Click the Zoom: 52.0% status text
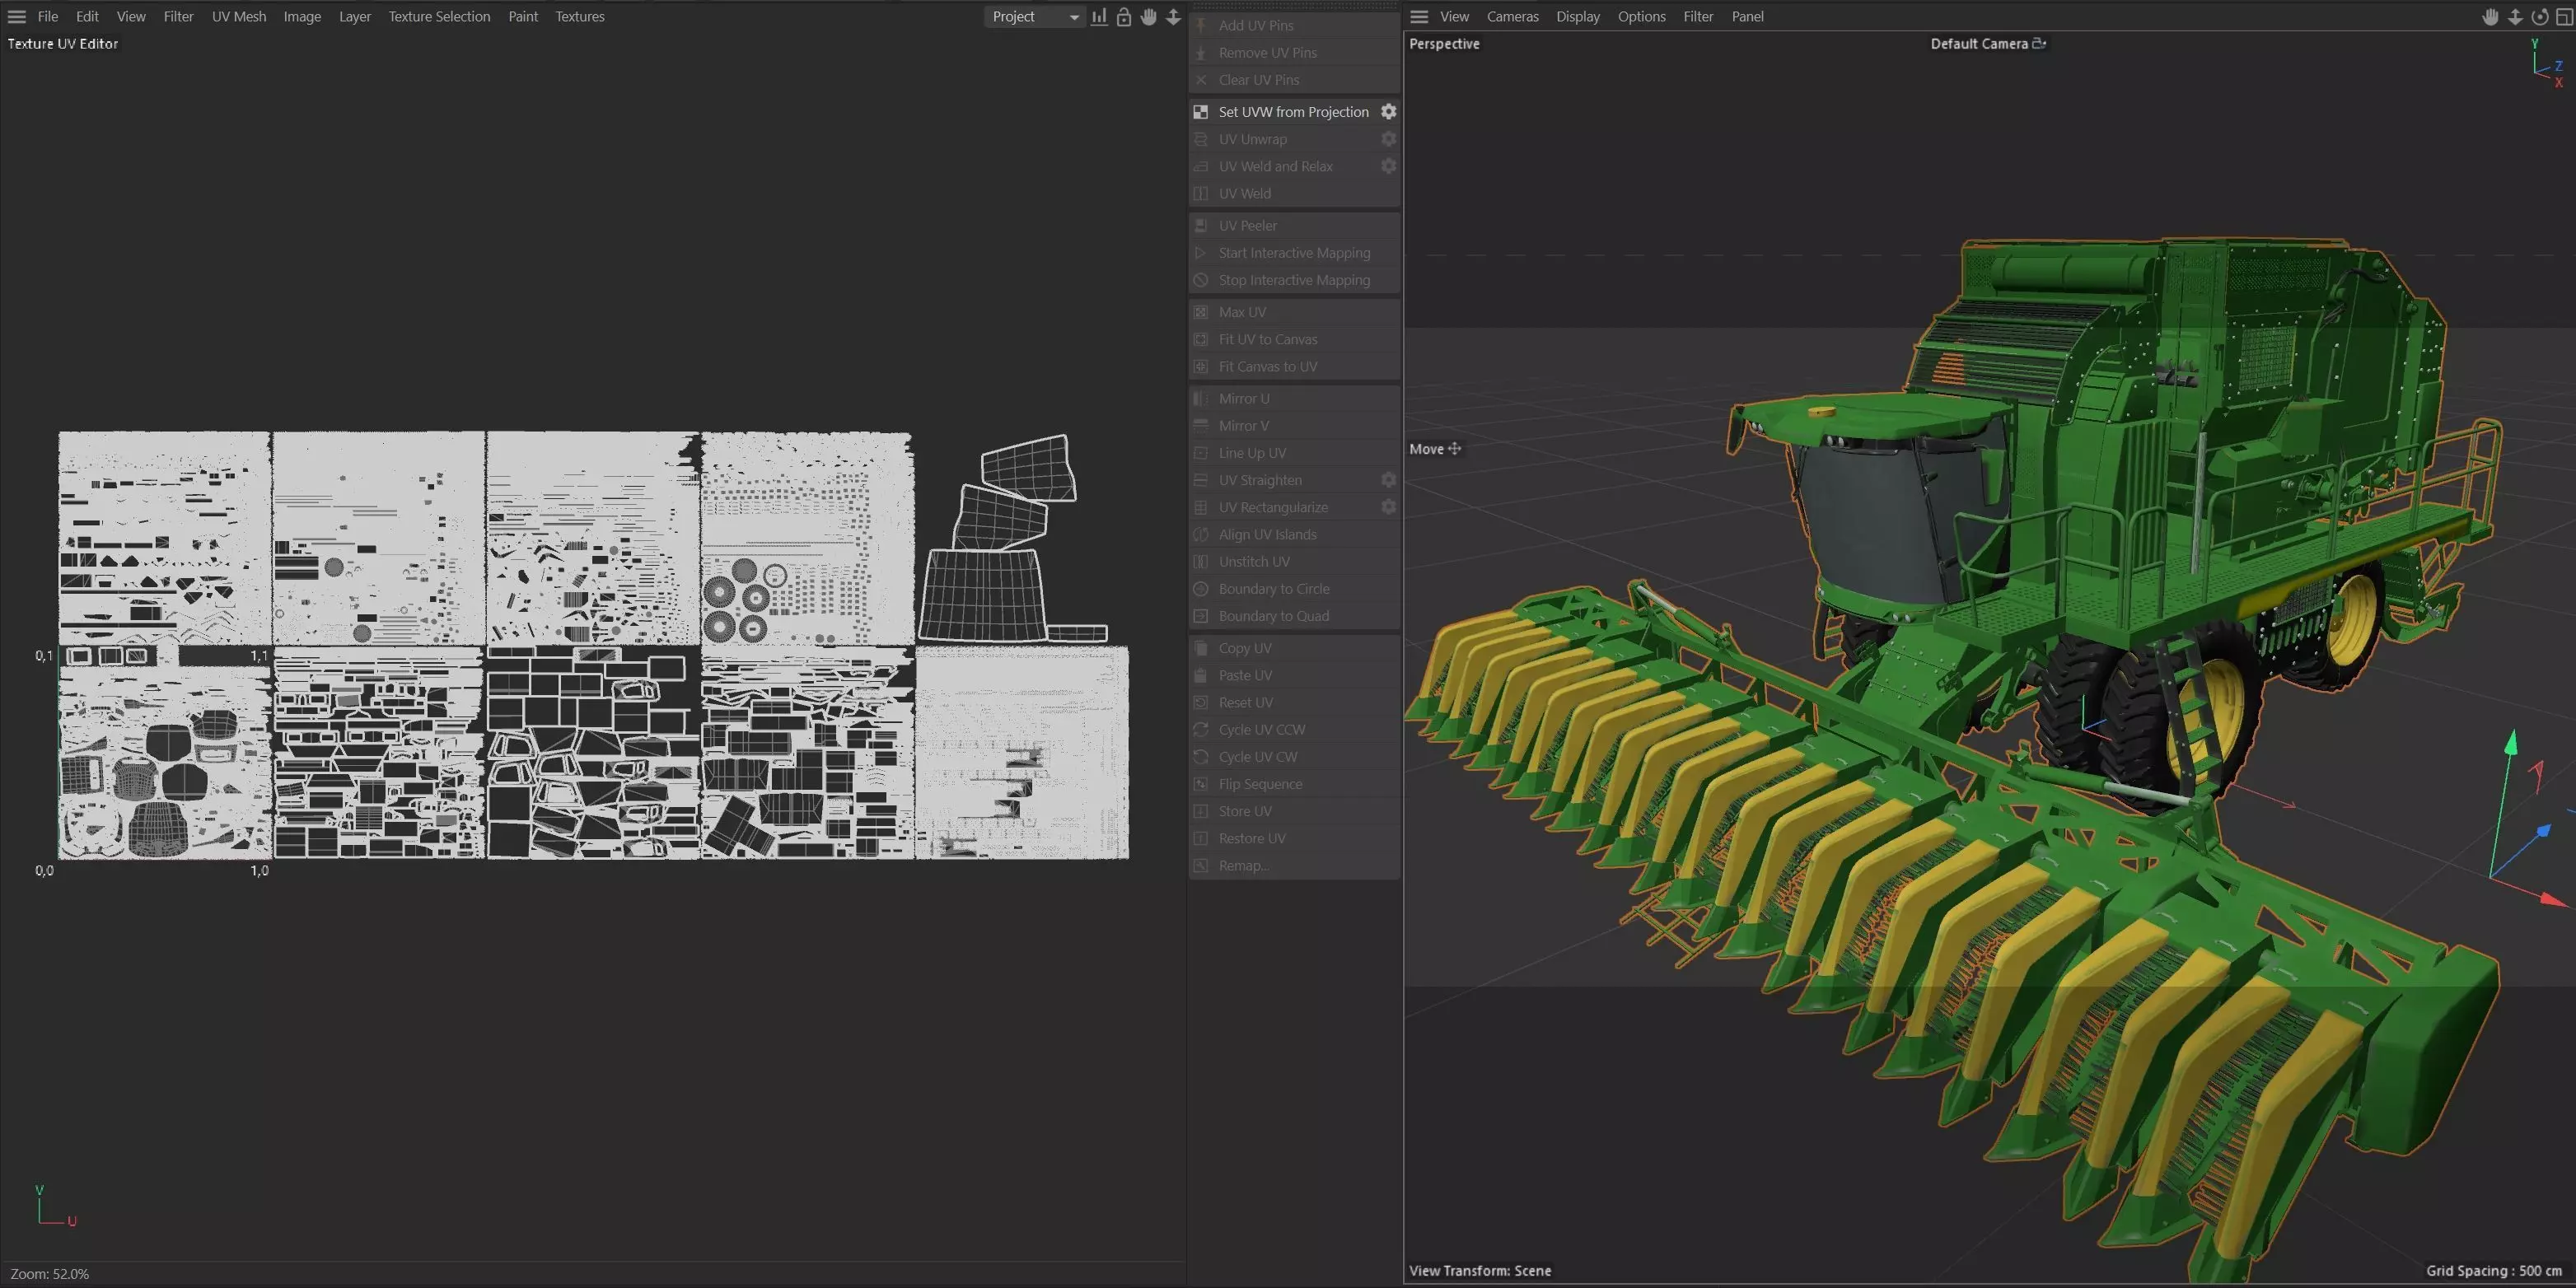 [50, 1273]
